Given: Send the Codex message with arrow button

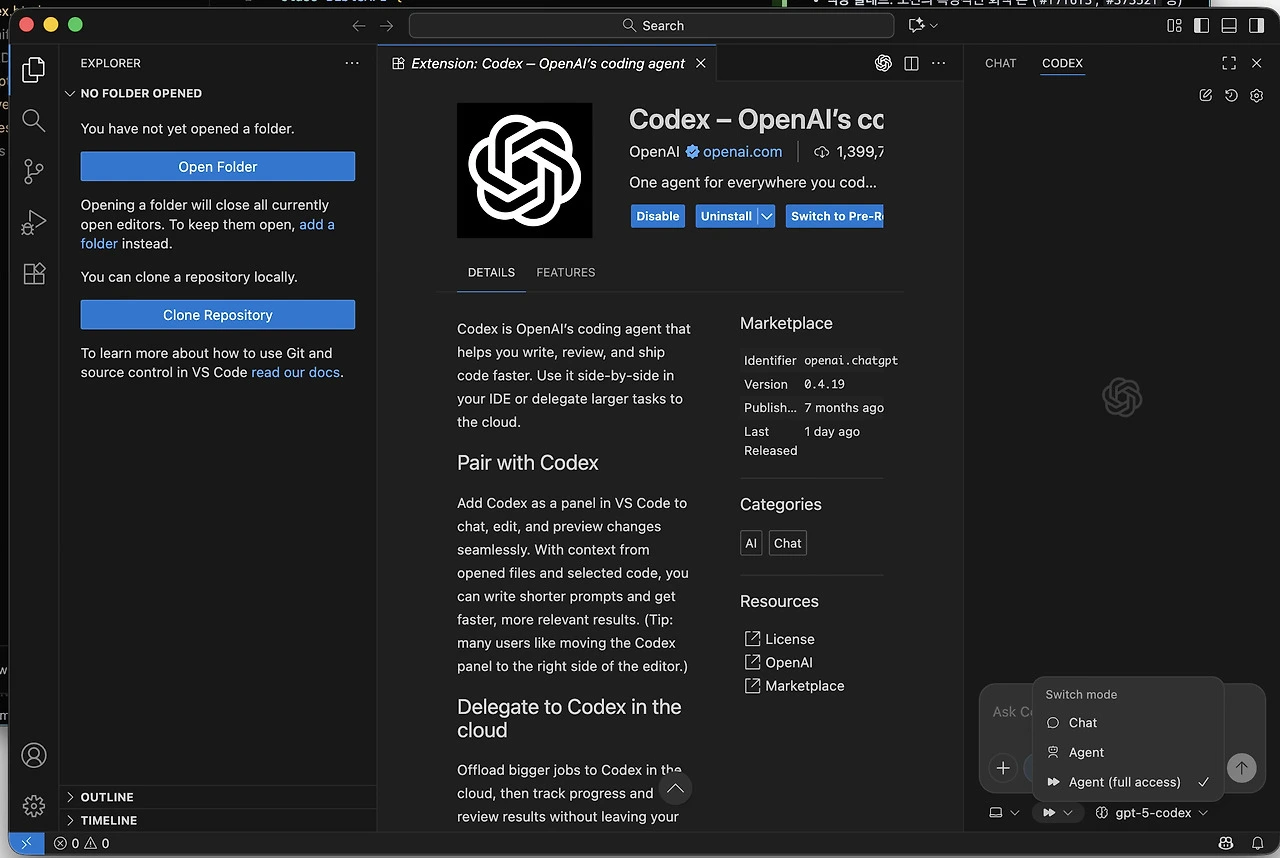Looking at the screenshot, I should [x=1241, y=768].
